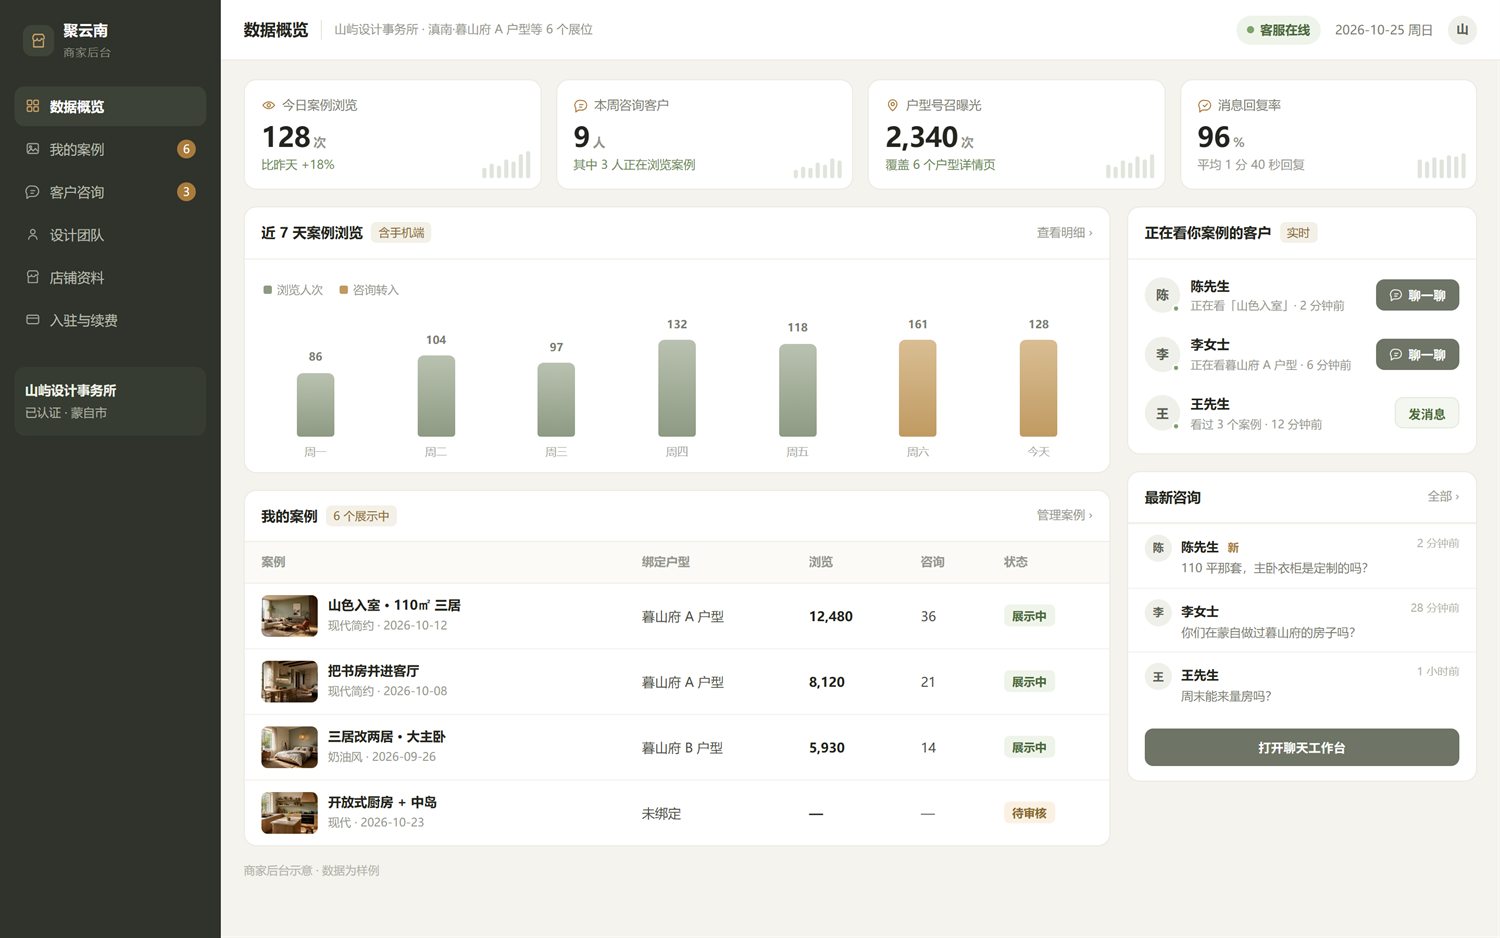1500x938 pixels.
Task: Click 发消息 button for 王先生
Action: click(1427, 413)
